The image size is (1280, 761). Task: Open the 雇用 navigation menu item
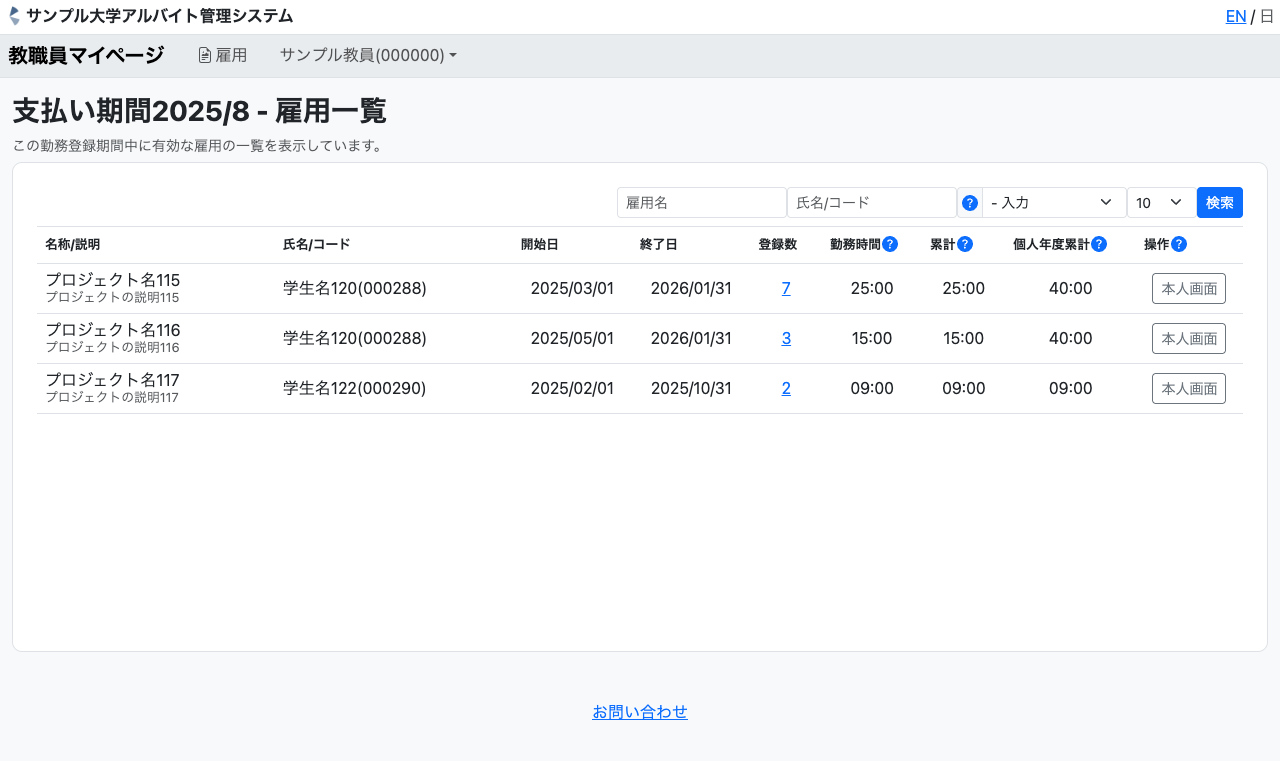[222, 56]
